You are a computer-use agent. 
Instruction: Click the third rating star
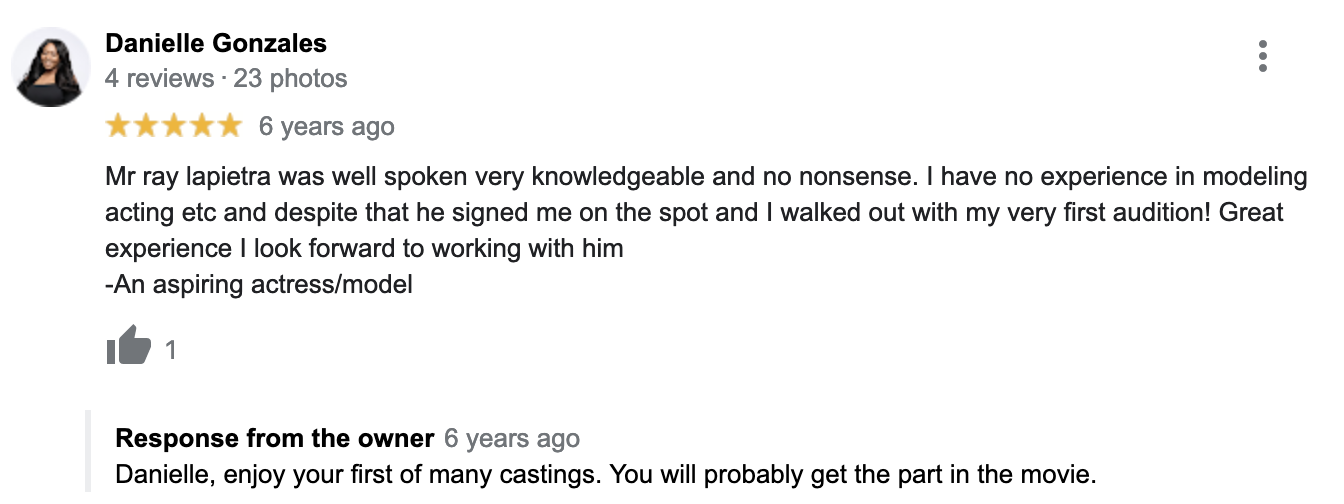[174, 126]
